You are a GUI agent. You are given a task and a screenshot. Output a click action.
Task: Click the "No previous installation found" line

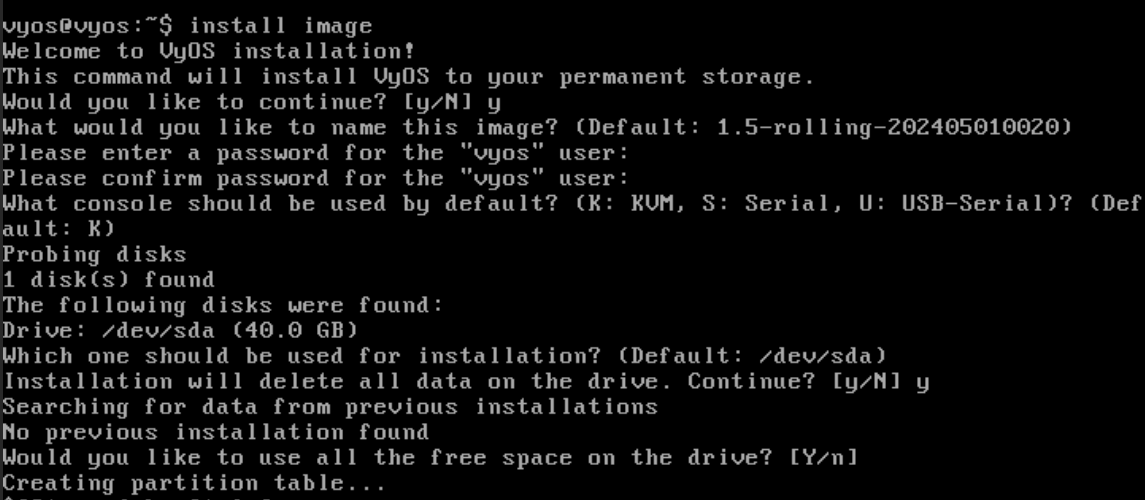pos(215,432)
